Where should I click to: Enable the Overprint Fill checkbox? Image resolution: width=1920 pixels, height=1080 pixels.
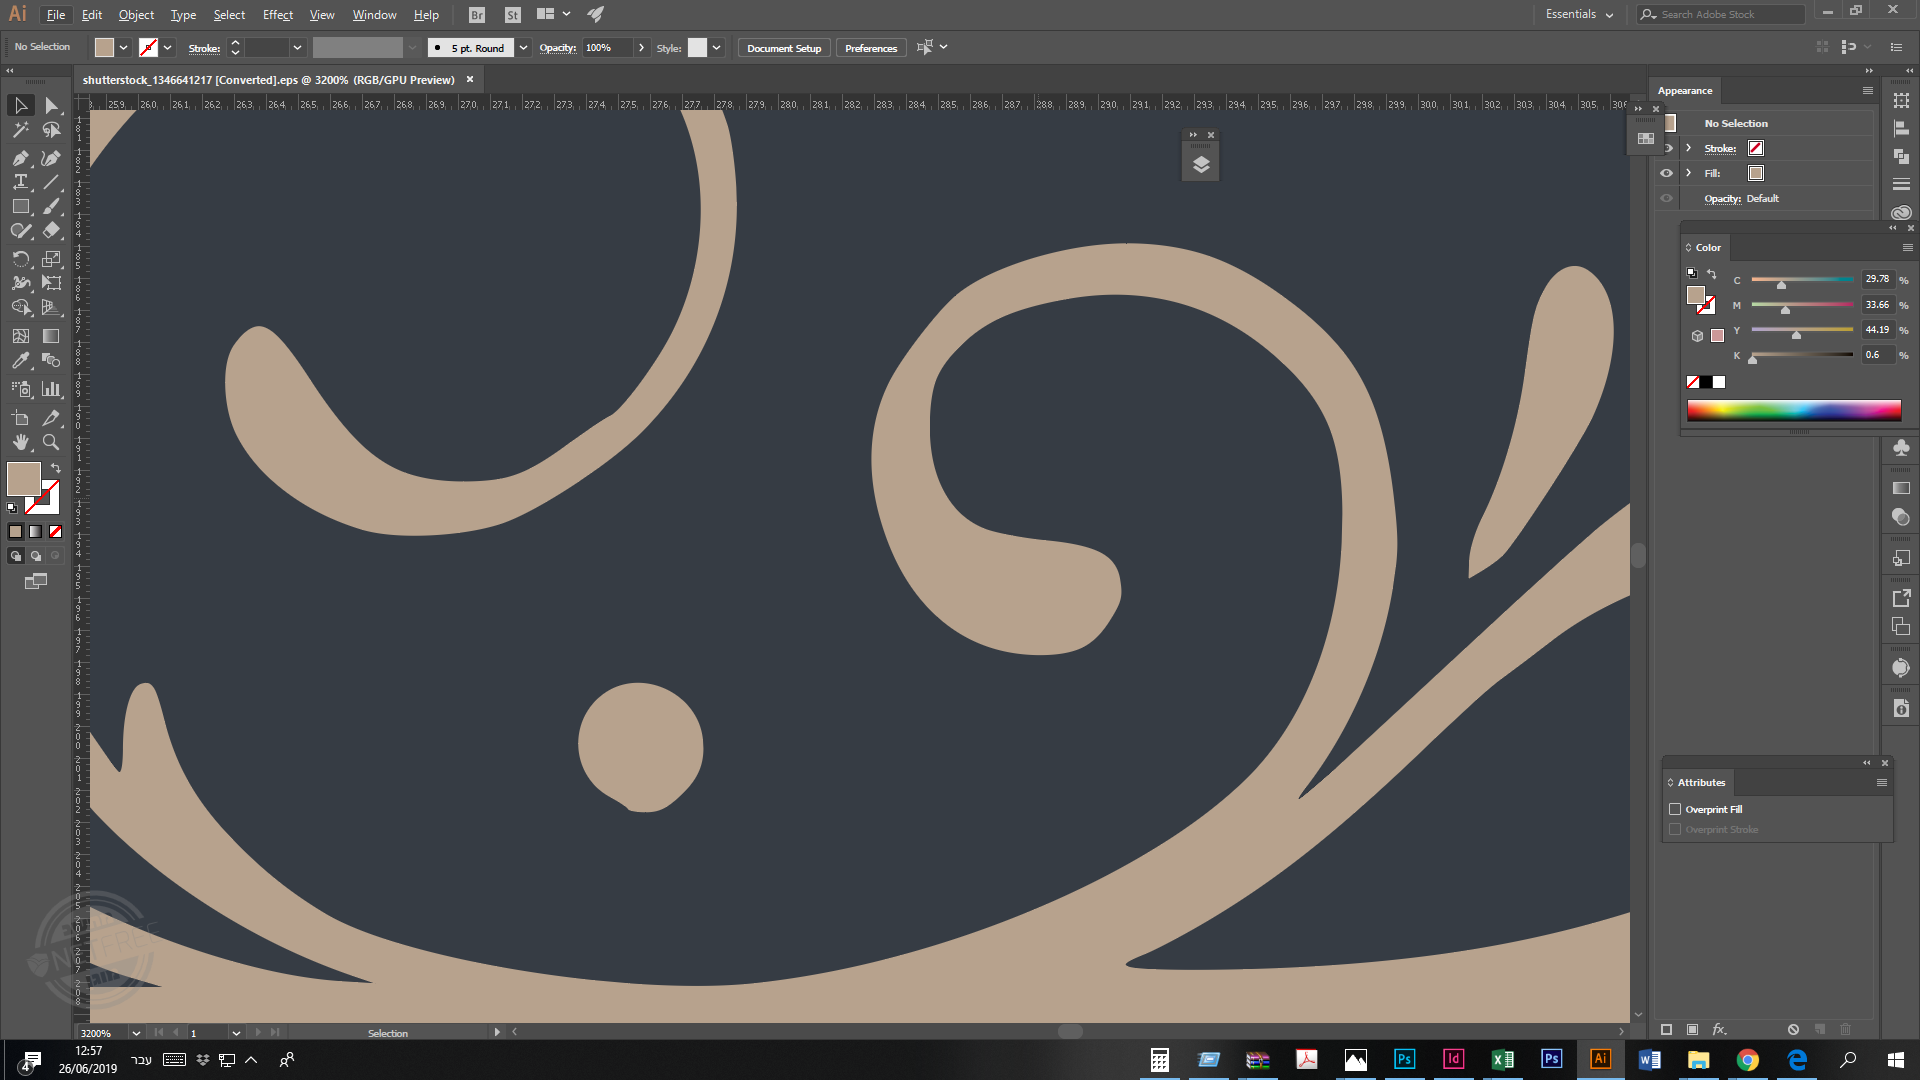tap(1675, 809)
